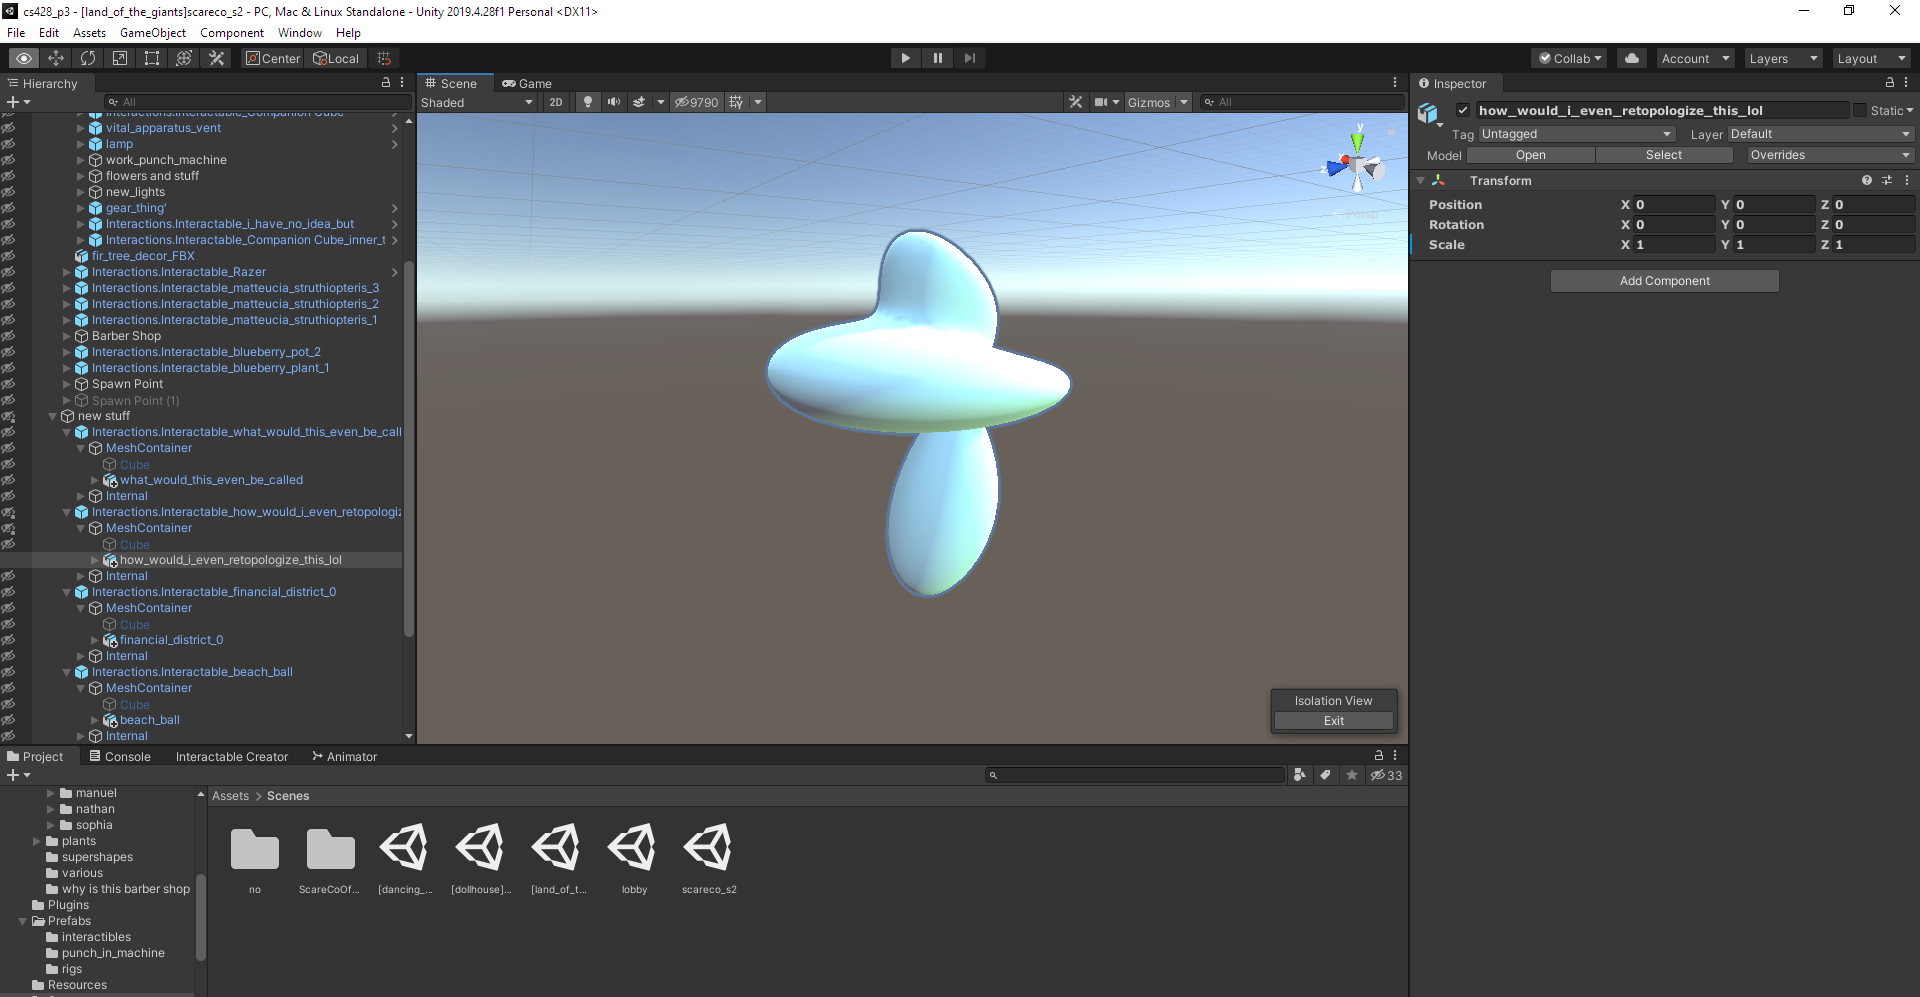Toggle grid snapping icon in toolbar

(384, 58)
